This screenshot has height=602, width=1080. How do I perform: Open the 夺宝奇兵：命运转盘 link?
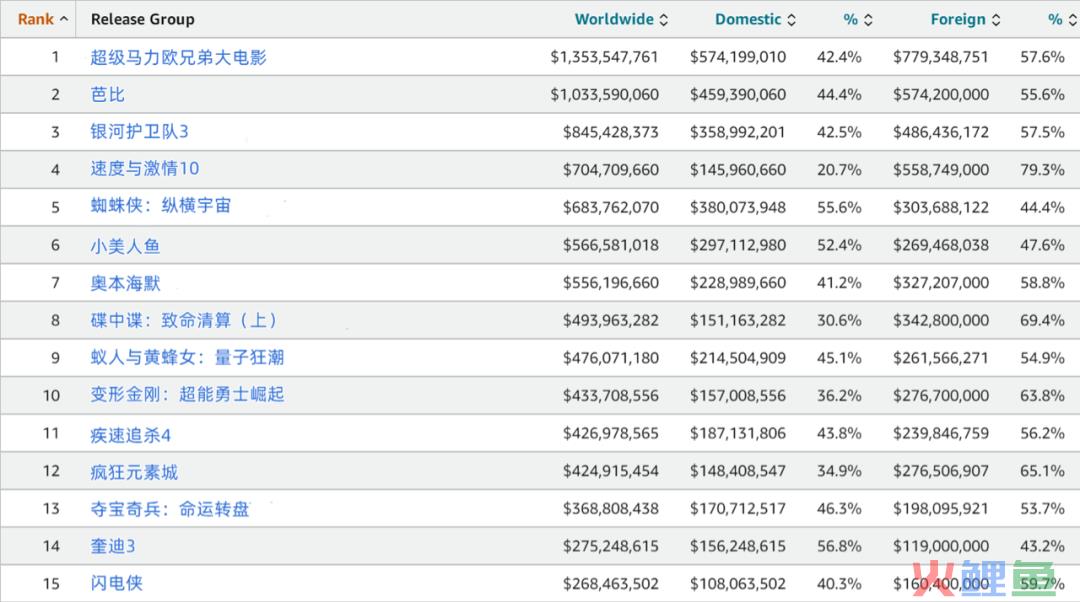(170, 510)
